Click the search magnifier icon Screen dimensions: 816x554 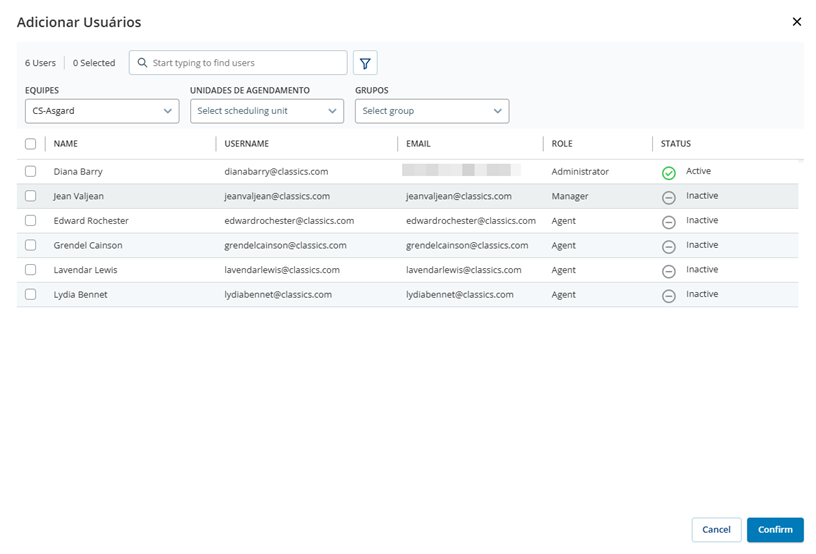coord(142,63)
